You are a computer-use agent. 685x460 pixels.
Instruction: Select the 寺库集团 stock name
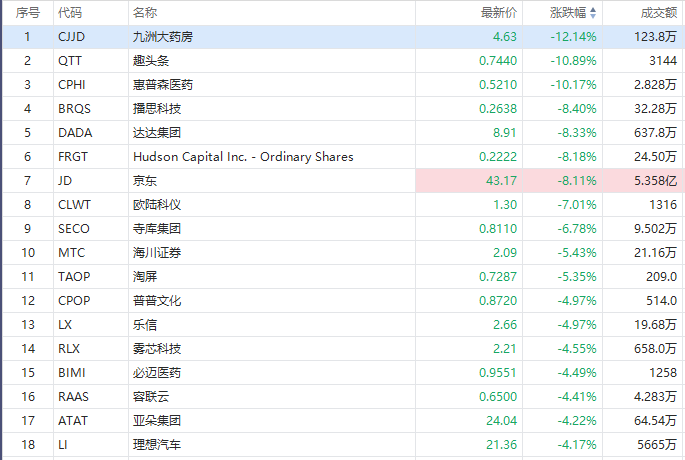157,229
